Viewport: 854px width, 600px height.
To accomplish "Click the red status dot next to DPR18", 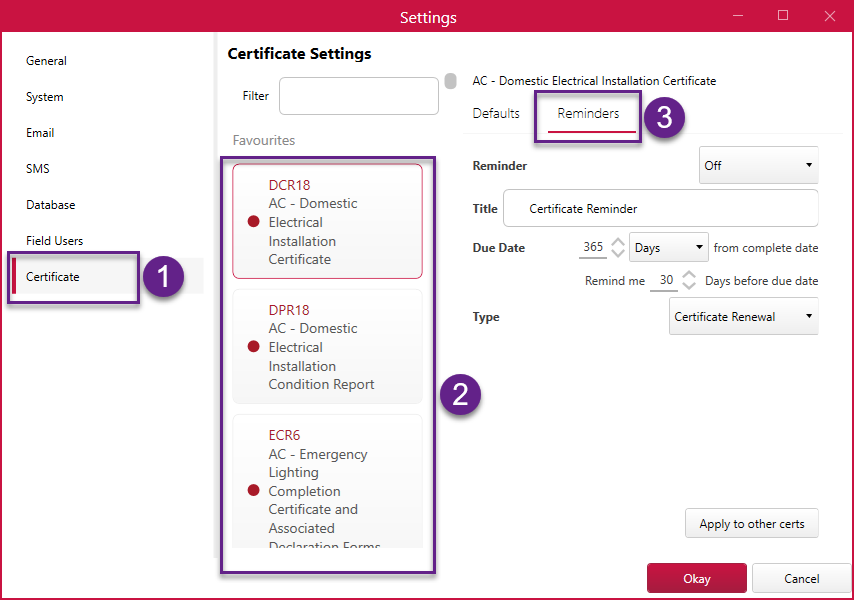I will 253,347.
